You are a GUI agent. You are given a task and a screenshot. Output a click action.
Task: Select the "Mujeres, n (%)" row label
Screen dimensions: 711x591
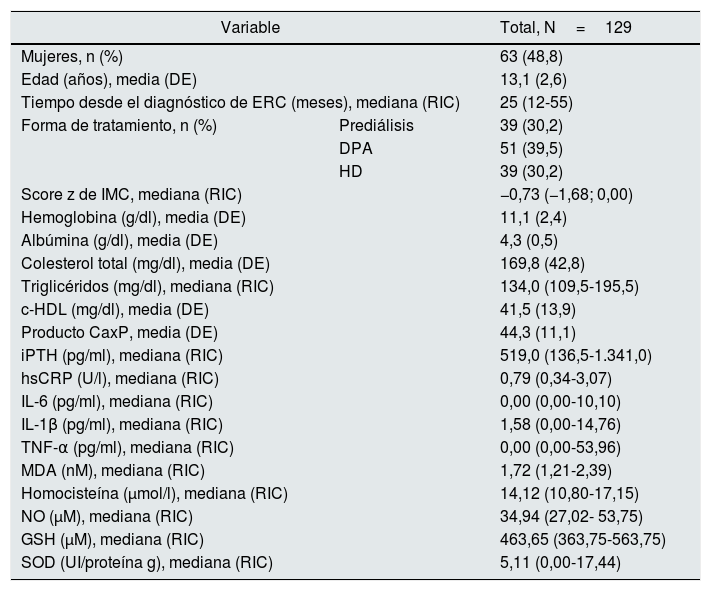[72, 57]
